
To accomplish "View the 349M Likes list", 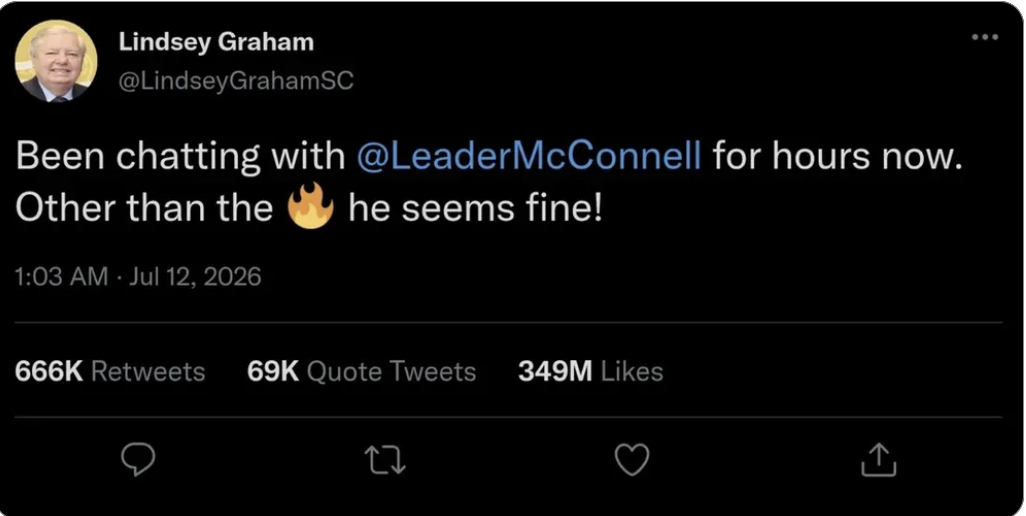I will (590, 371).
